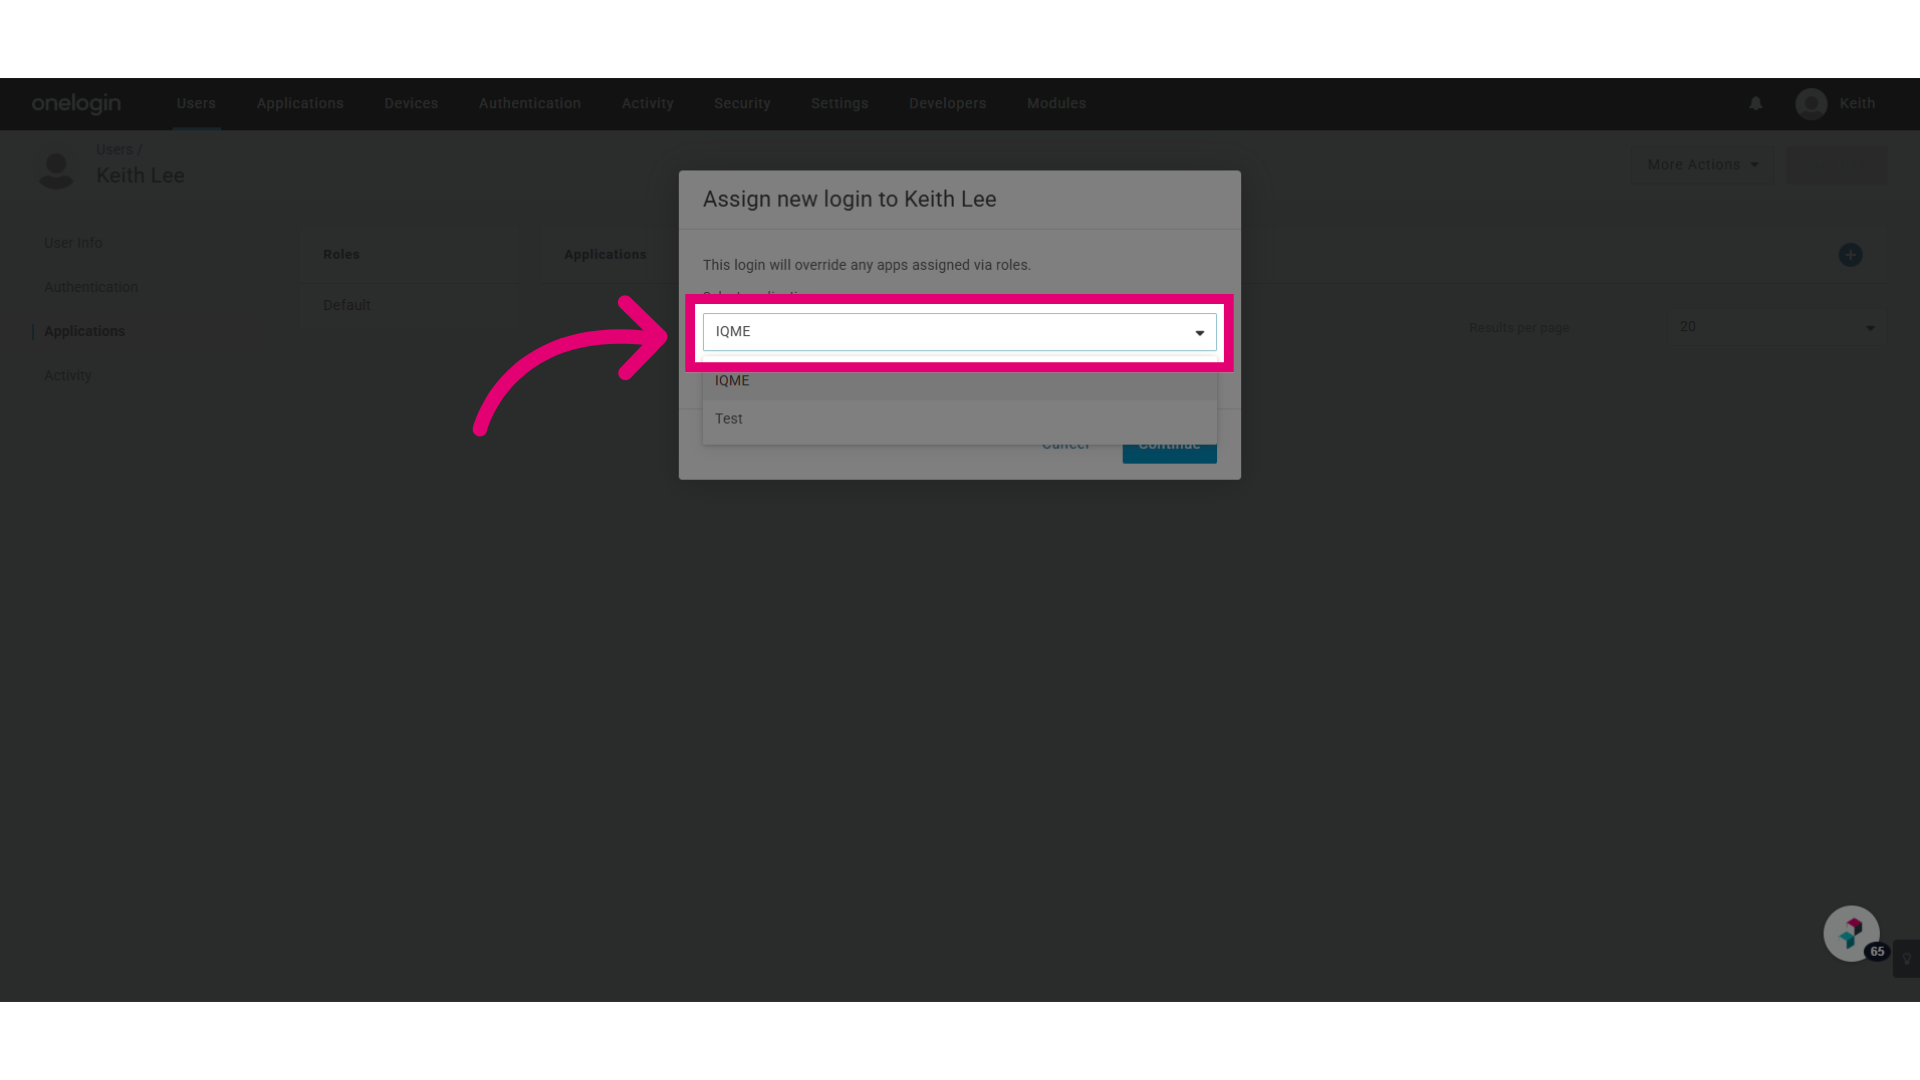Viewport: 1920px width, 1080px height.
Task: Click the Users breadcrumb link
Action: coord(114,150)
